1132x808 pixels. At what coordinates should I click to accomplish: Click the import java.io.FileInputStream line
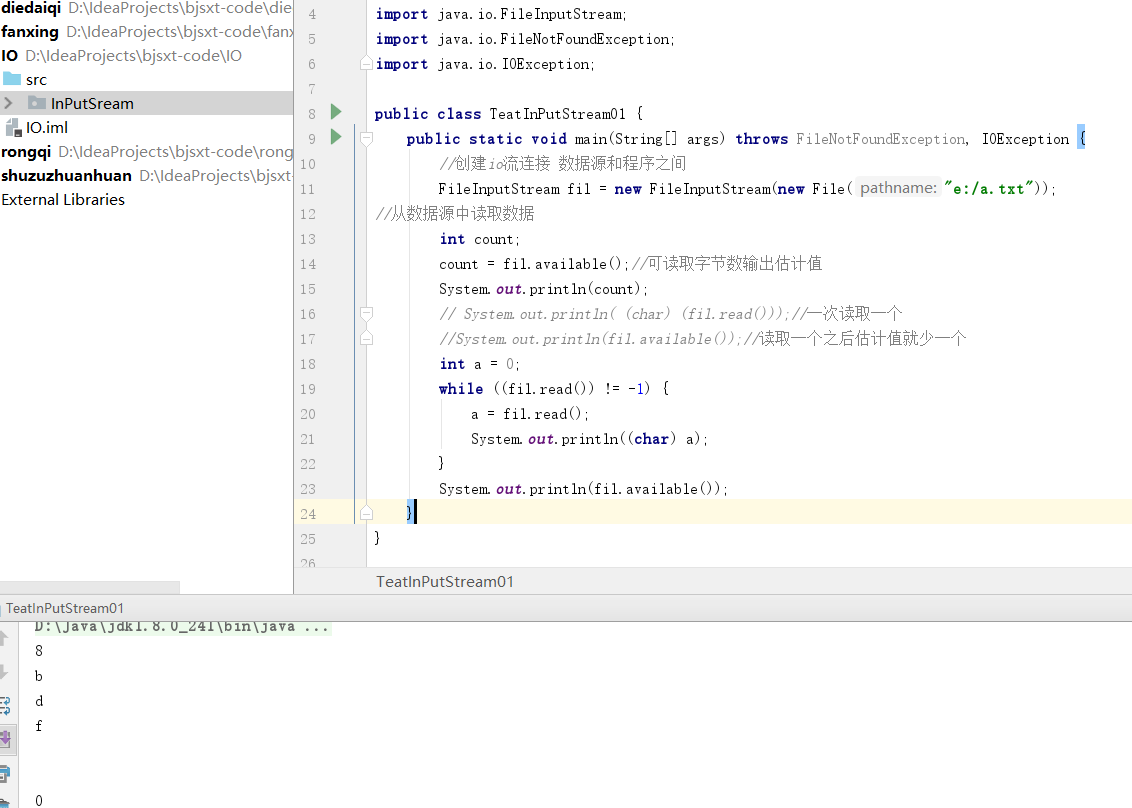pos(501,14)
